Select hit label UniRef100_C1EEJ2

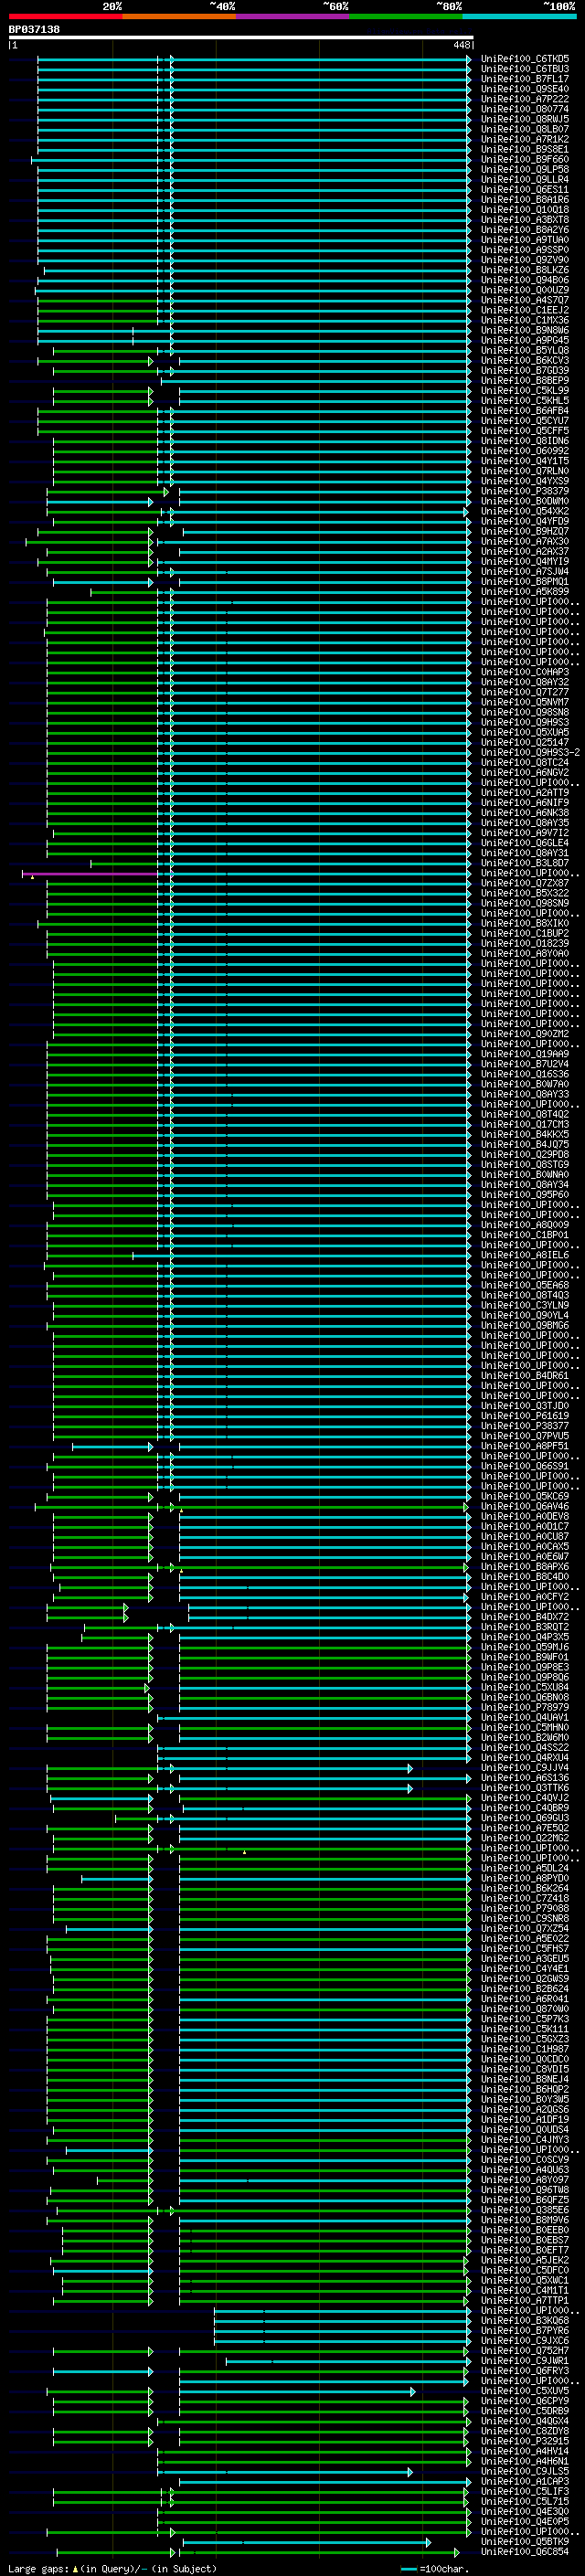click(525, 310)
